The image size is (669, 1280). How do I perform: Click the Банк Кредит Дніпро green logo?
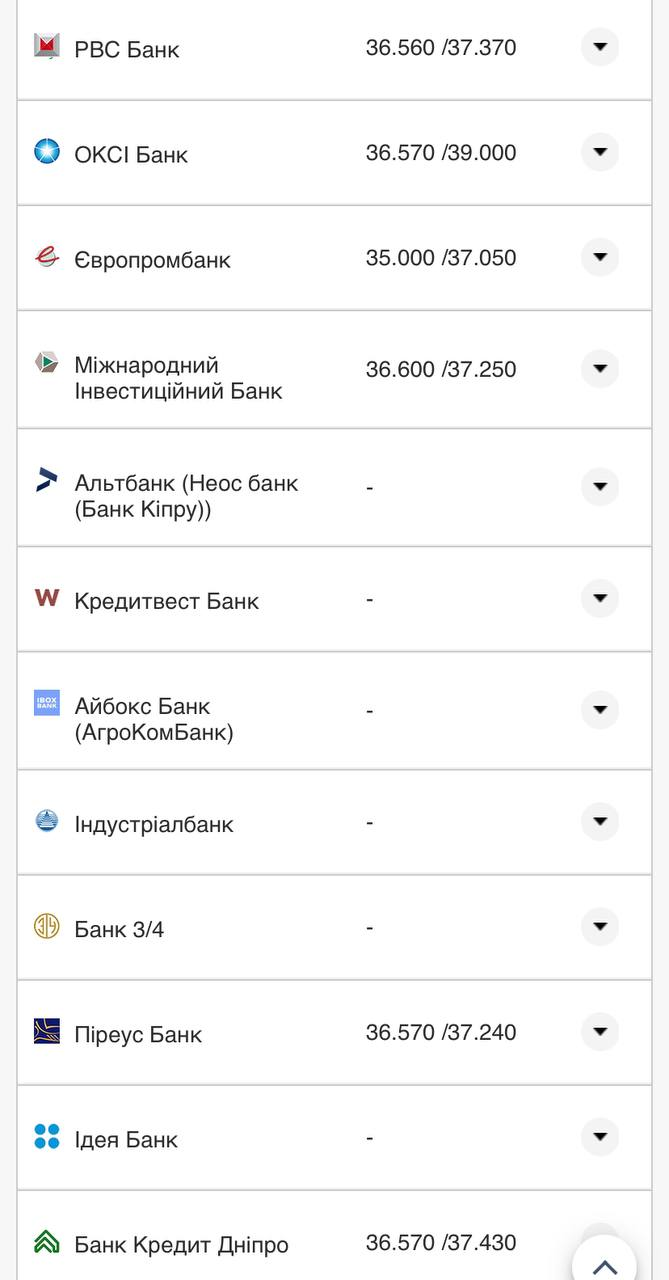pyautogui.click(x=45, y=1241)
